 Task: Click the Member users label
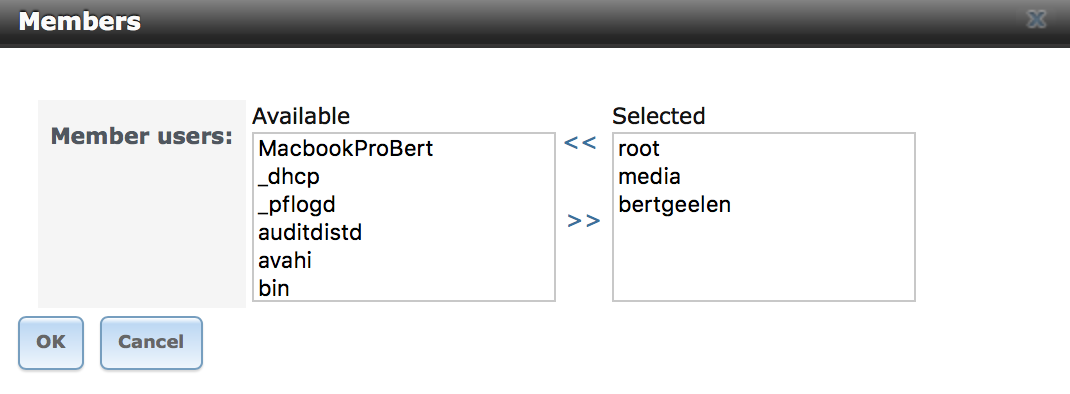142,136
